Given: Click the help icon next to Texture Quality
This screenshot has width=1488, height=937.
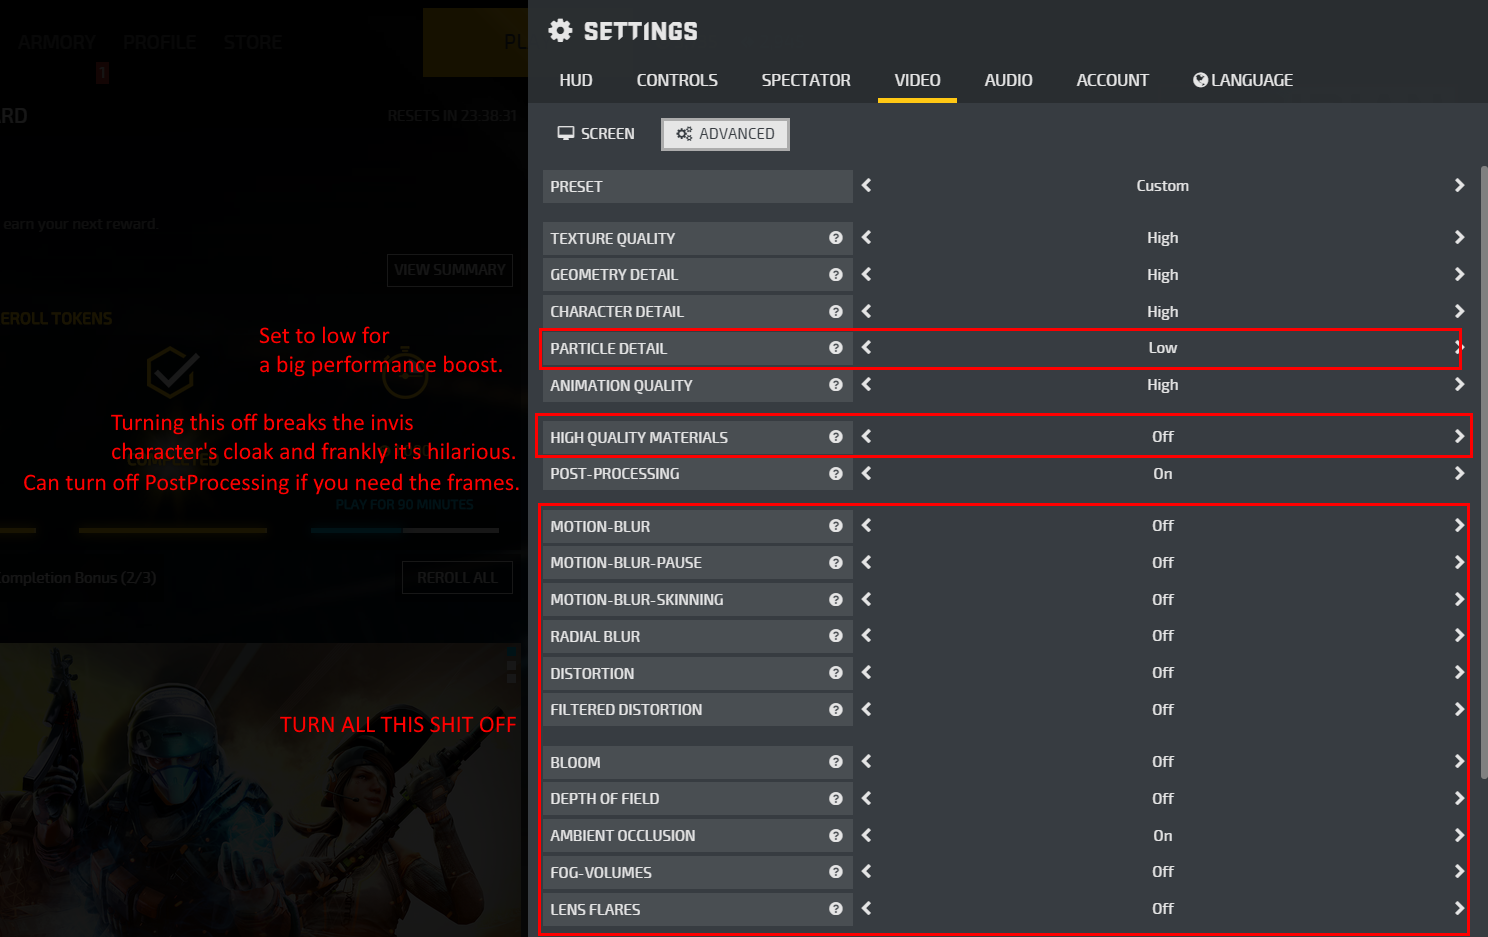Looking at the screenshot, I should click(x=835, y=238).
